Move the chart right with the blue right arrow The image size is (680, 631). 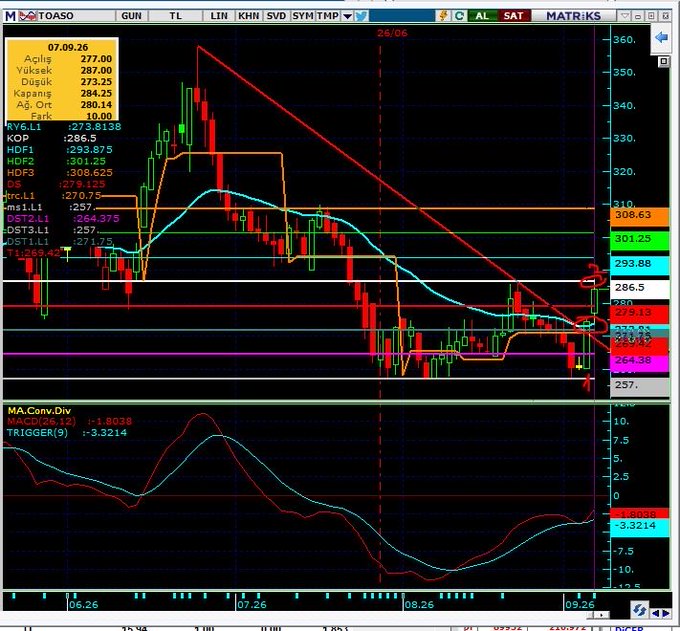point(665,613)
